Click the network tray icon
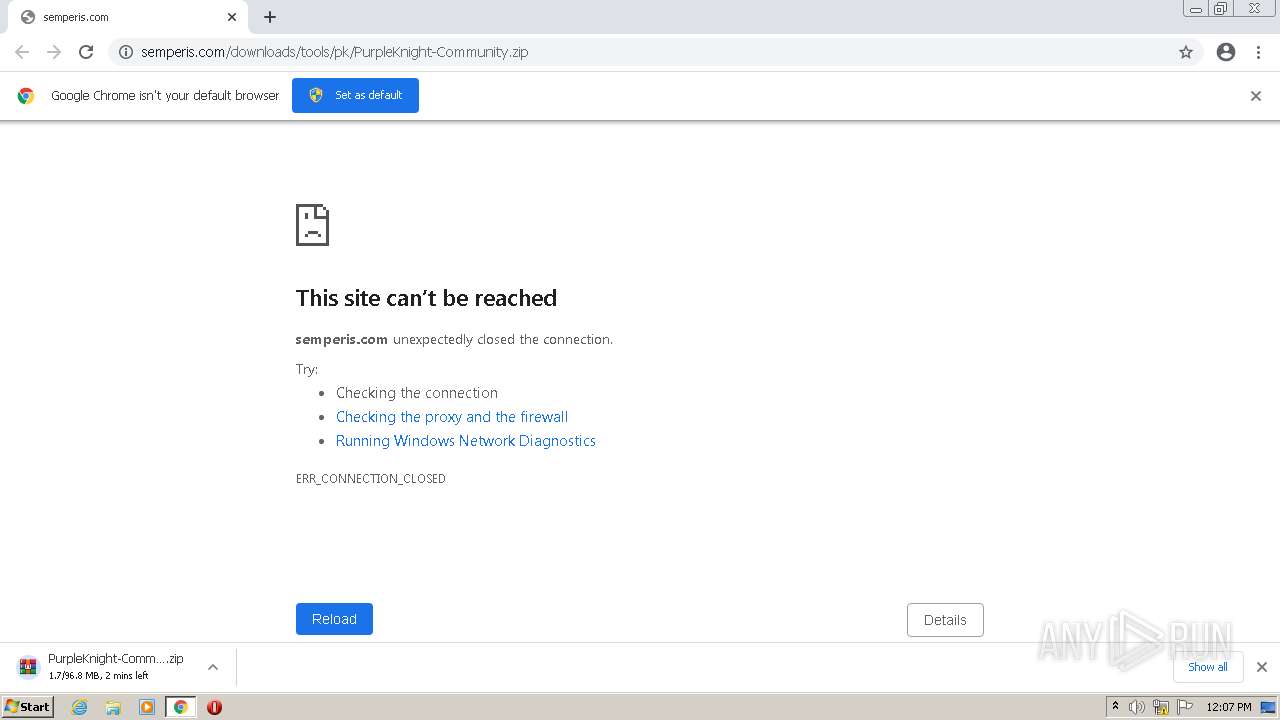Viewport: 1280px width, 720px height. [x=1161, y=708]
